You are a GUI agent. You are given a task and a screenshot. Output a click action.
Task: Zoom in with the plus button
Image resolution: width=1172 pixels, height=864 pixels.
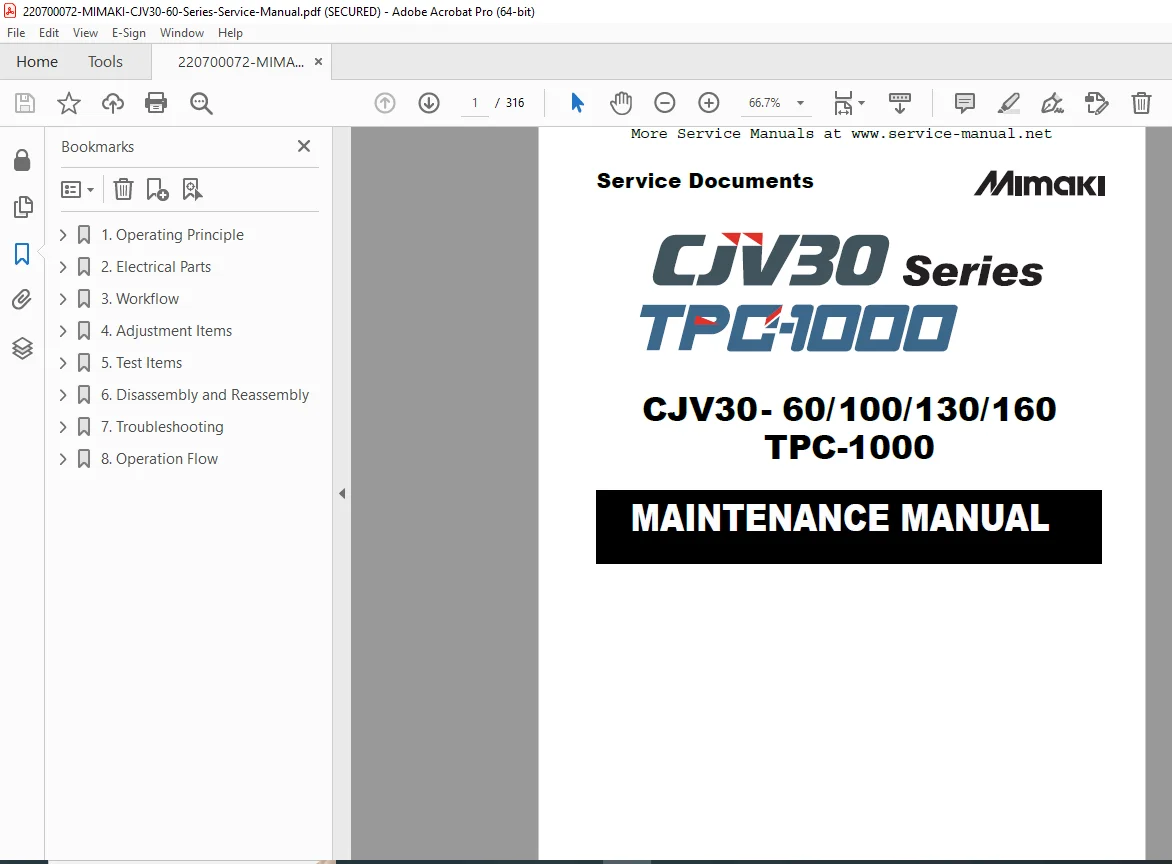(x=709, y=103)
